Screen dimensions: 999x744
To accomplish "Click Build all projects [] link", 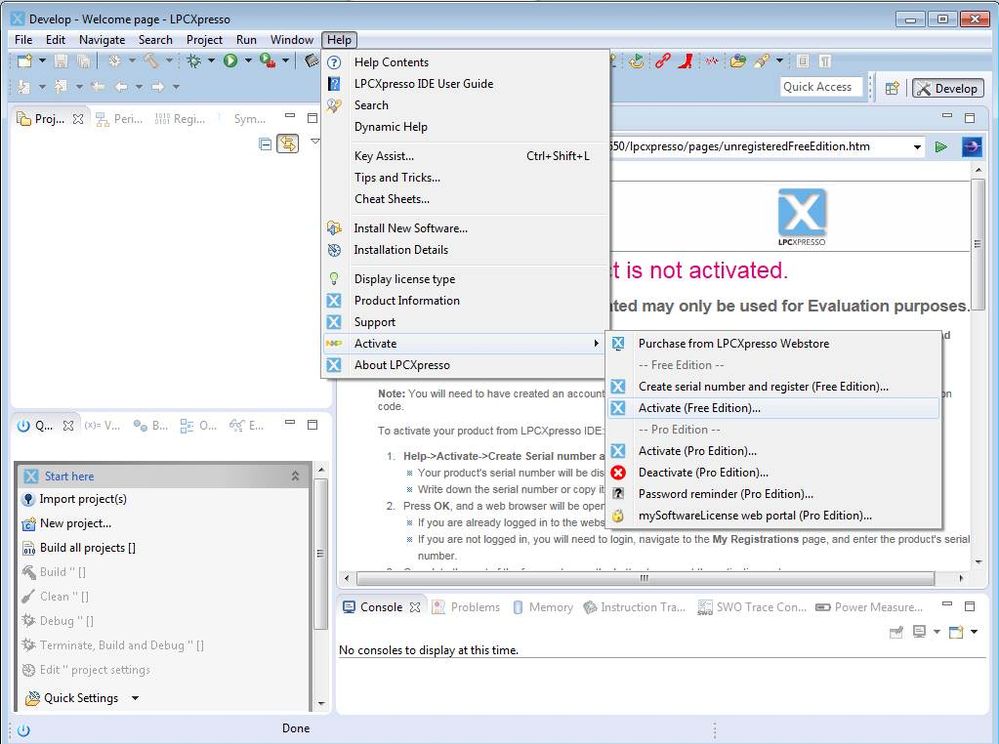I will [x=87, y=548].
